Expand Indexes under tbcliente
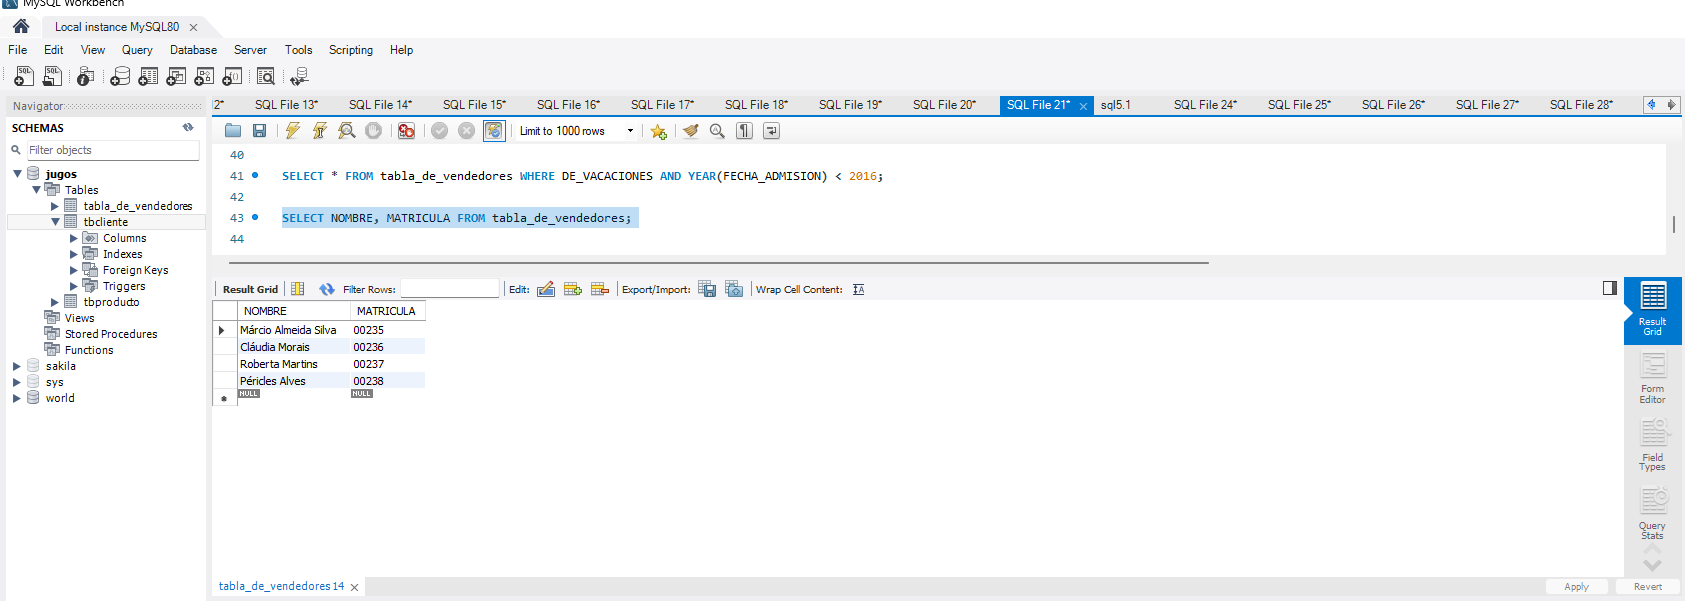This screenshot has height=601, width=1685. click(73, 254)
